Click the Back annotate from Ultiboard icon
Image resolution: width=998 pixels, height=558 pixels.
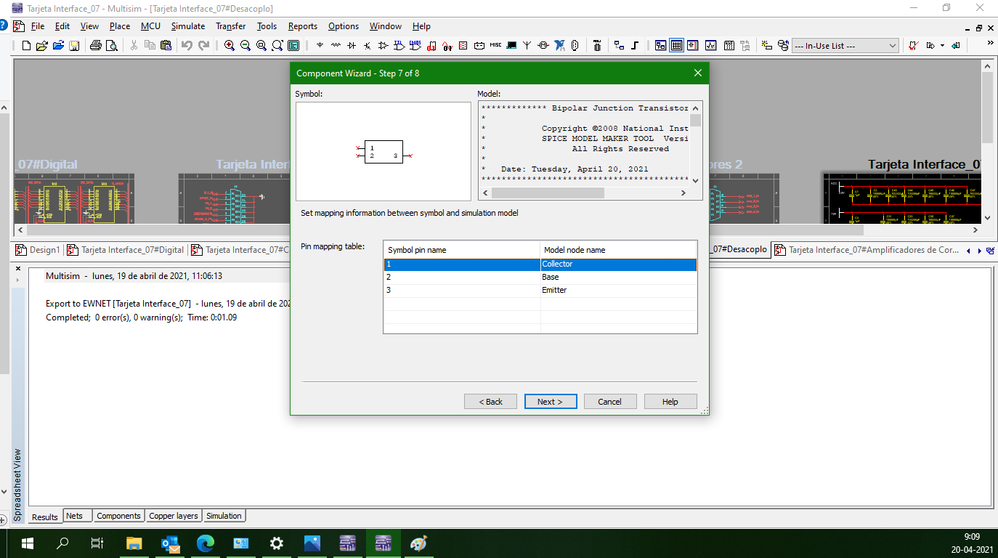click(x=956, y=46)
